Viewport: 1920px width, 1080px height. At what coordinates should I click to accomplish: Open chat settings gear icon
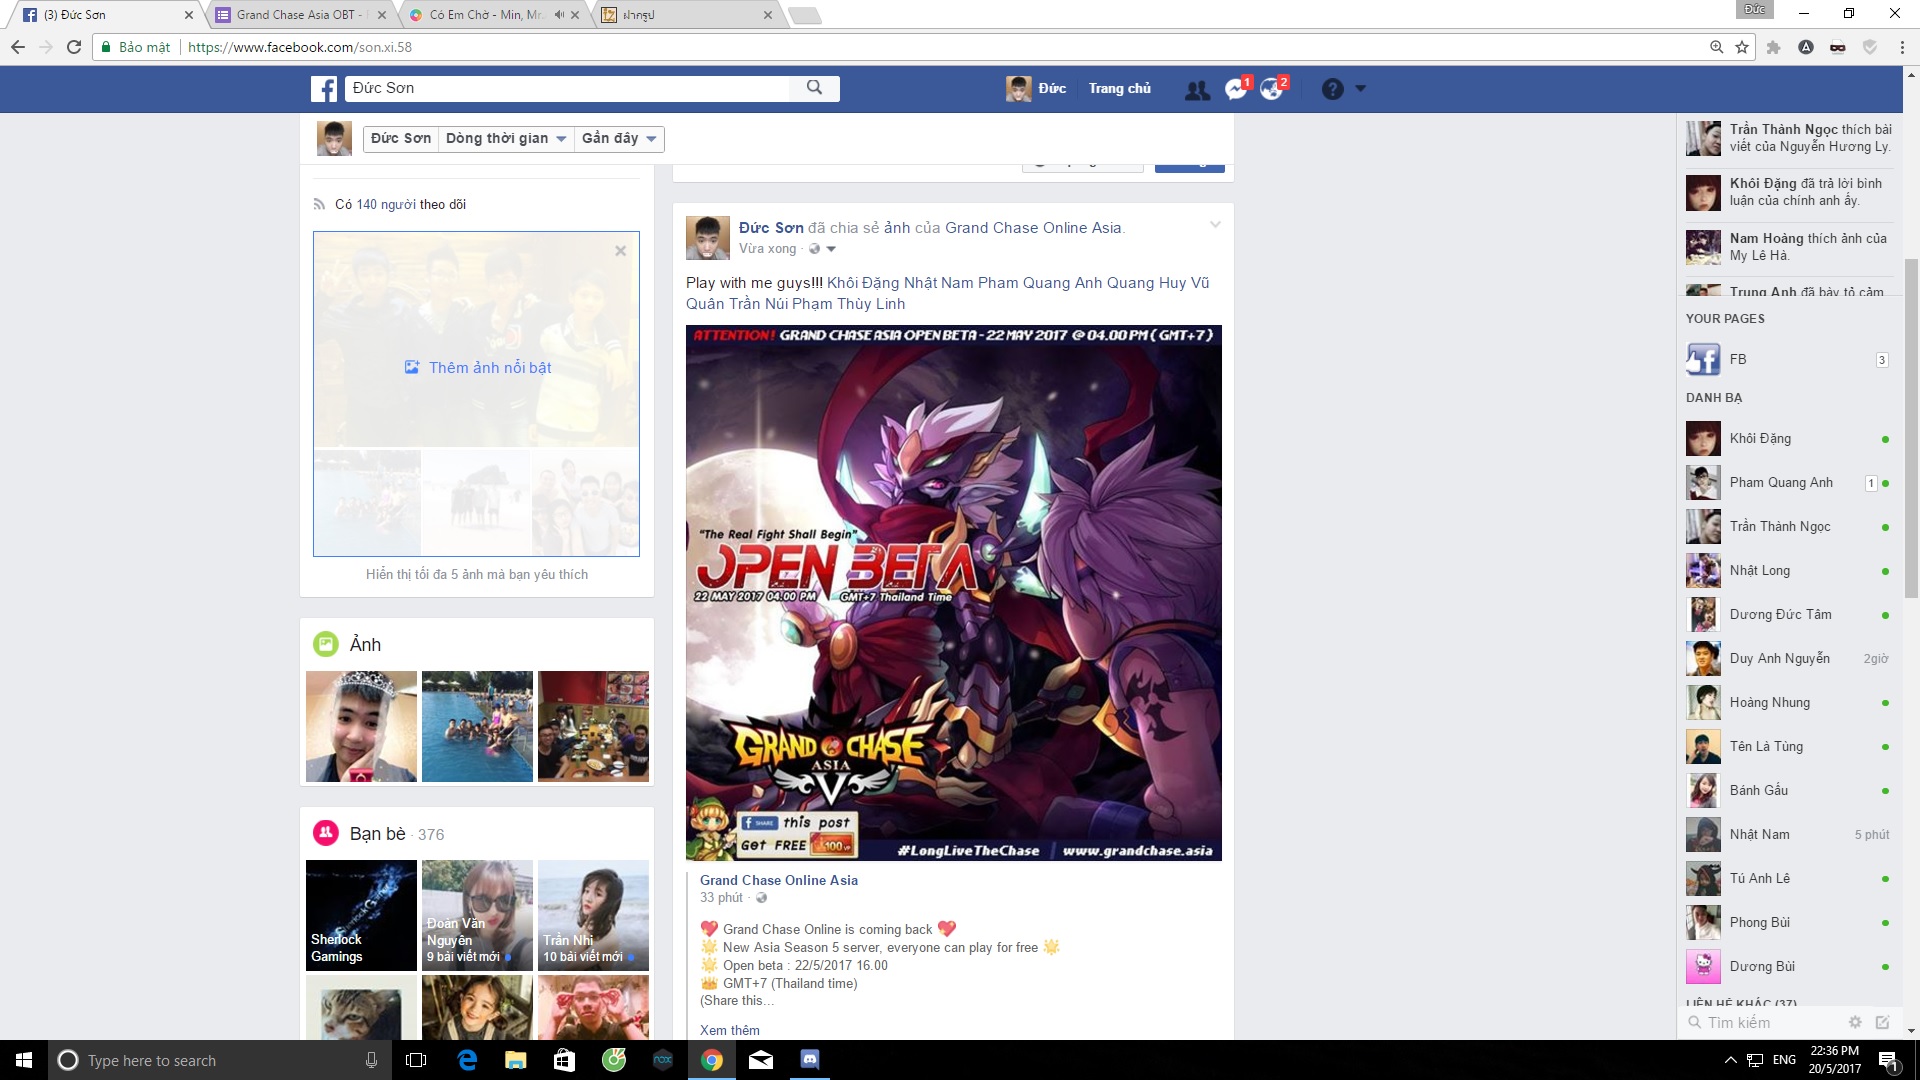point(1855,1022)
